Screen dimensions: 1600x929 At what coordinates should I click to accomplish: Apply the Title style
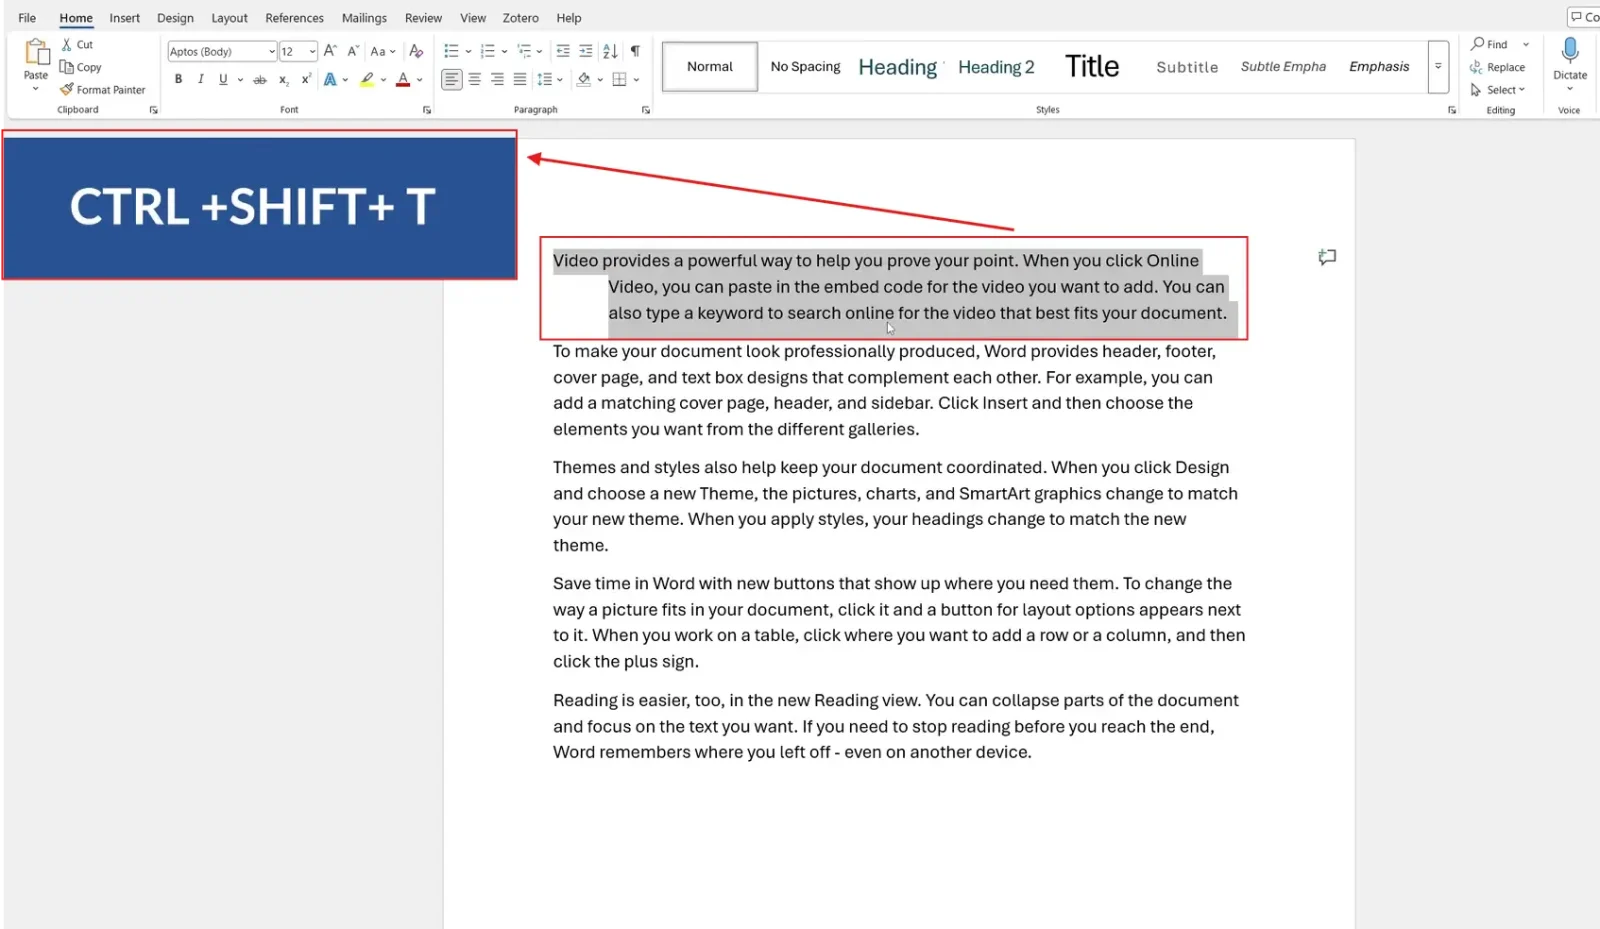[1092, 67]
